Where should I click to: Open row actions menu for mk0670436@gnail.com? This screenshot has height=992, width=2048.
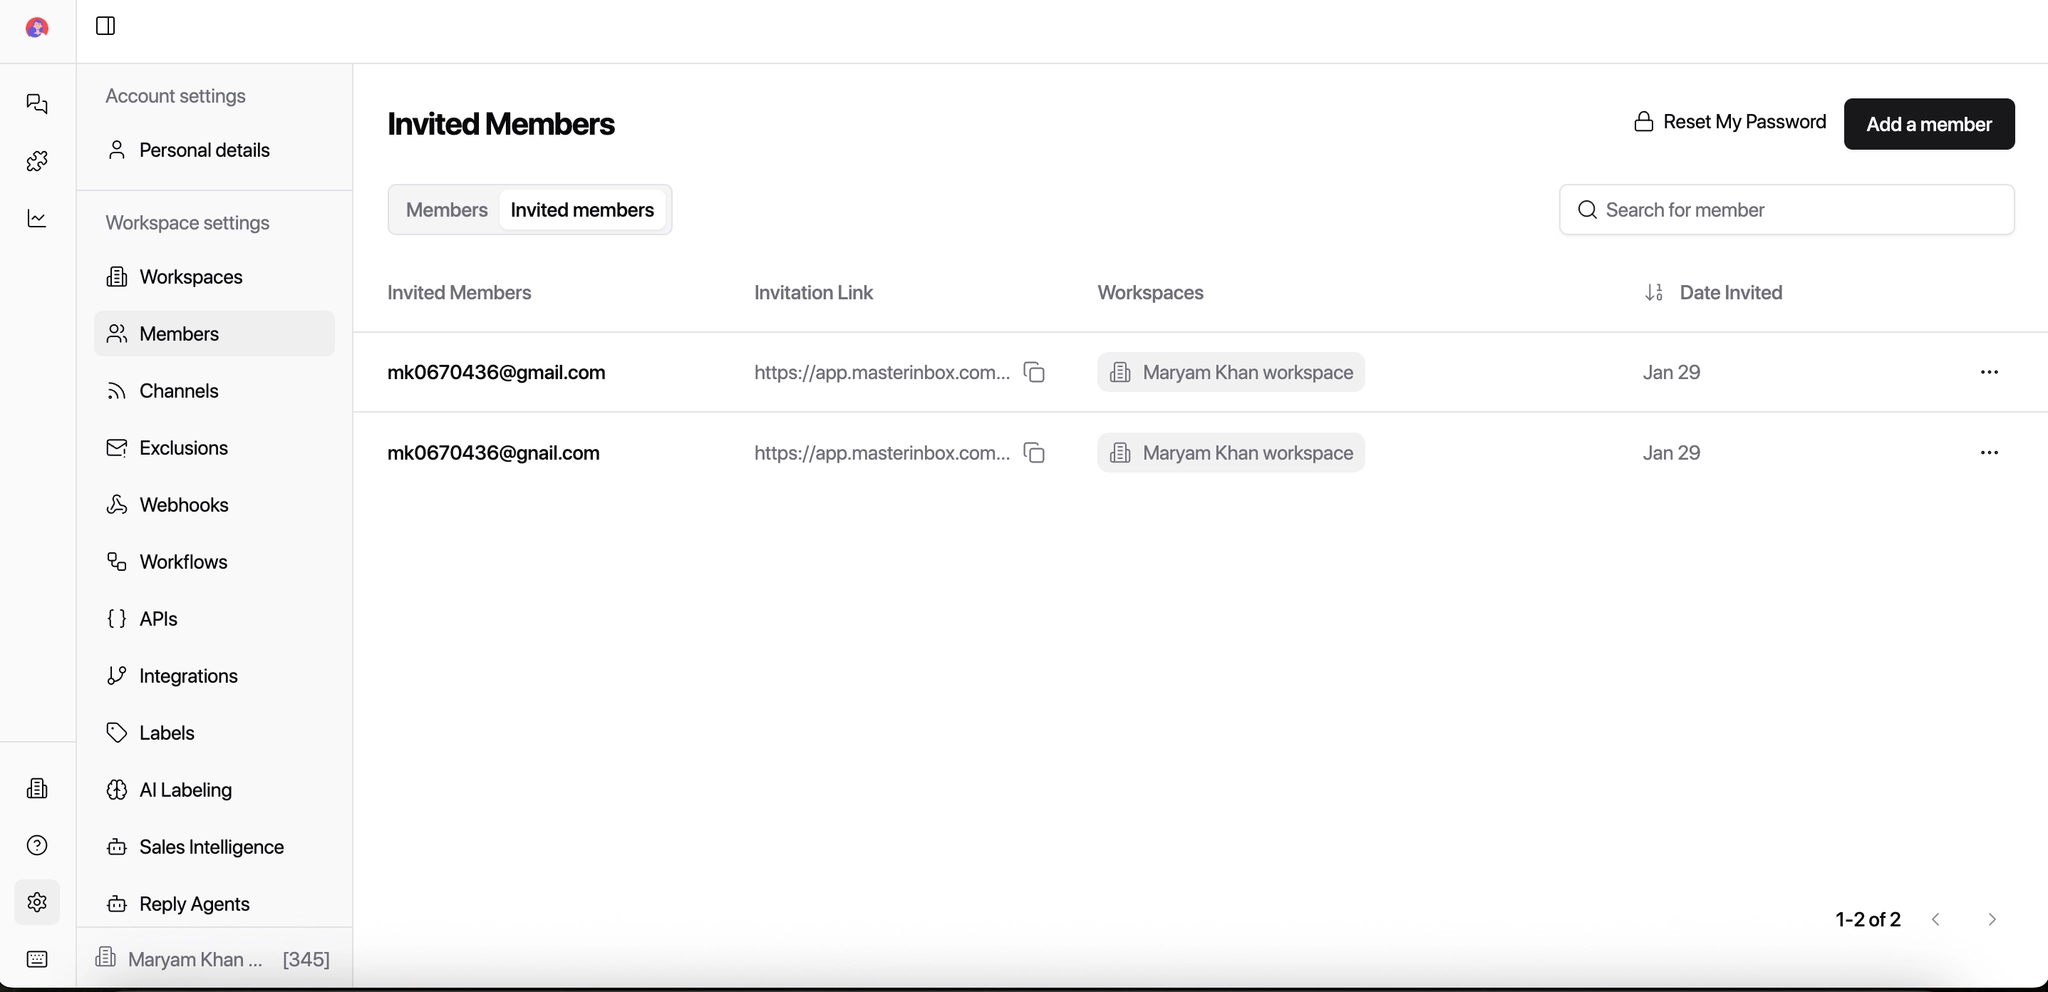click(x=1989, y=452)
